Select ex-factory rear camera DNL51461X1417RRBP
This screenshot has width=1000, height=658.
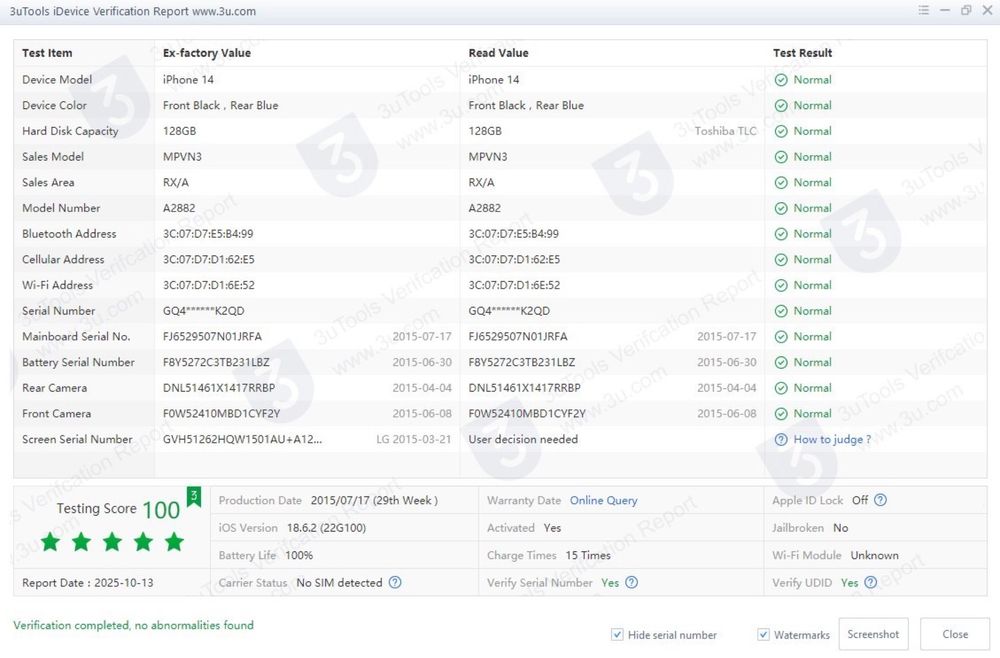click(x=219, y=388)
